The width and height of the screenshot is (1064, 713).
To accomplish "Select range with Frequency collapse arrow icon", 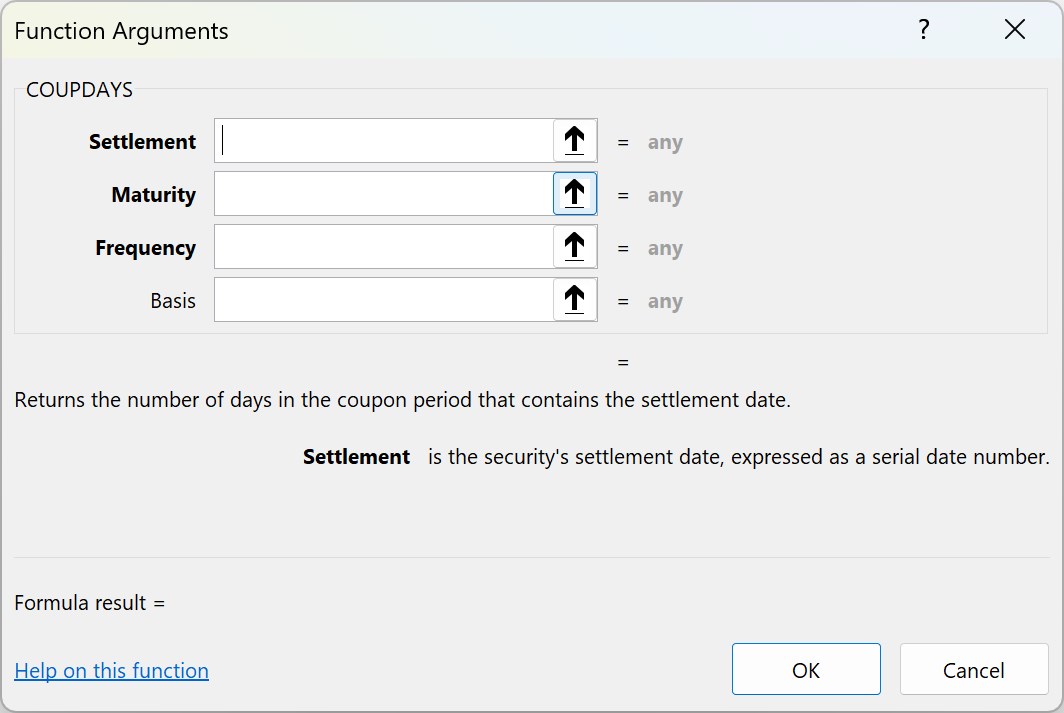I will [575, 246].
